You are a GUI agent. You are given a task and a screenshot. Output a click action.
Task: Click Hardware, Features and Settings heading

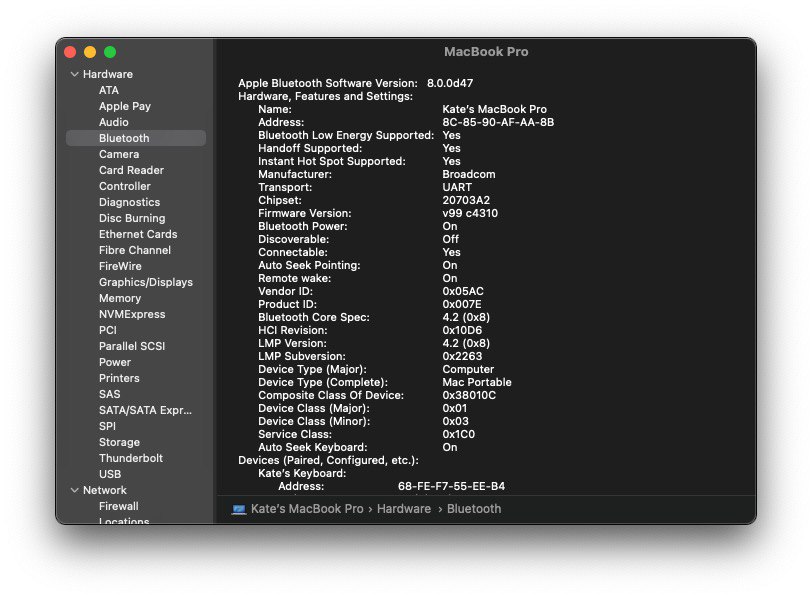[325, 96]
